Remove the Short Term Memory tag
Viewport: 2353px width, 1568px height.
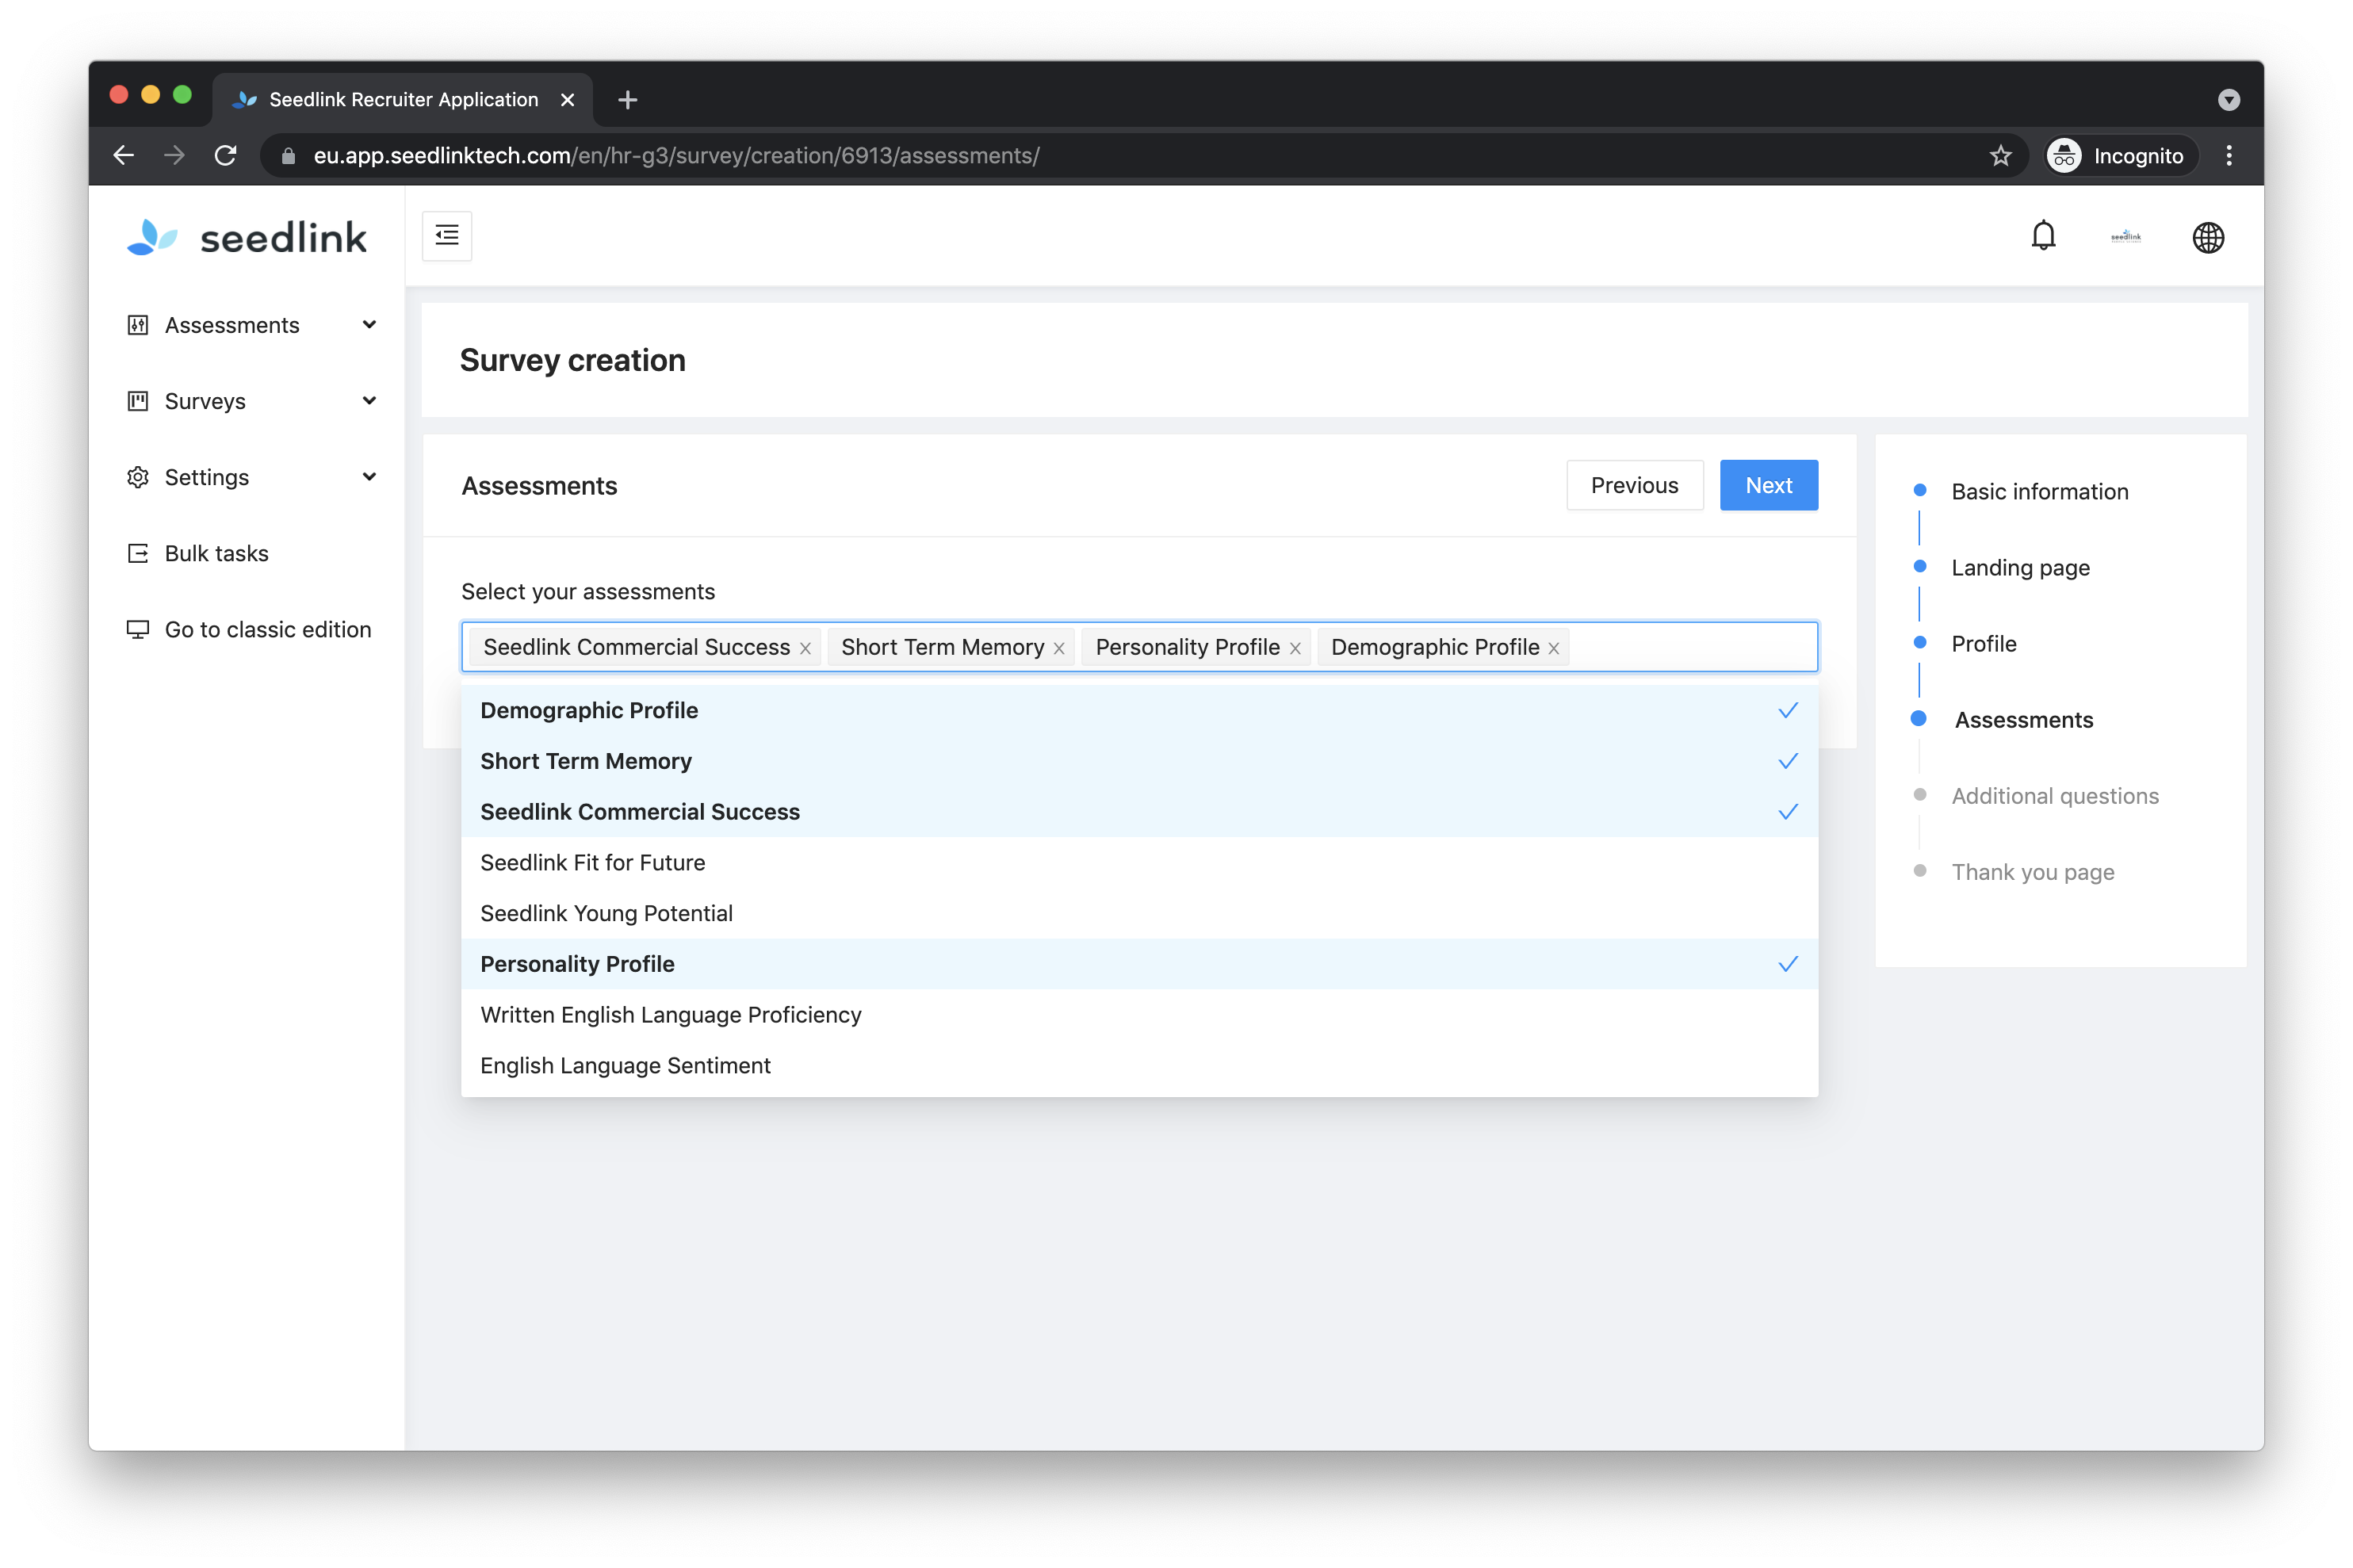click(x=1059, y=648)
